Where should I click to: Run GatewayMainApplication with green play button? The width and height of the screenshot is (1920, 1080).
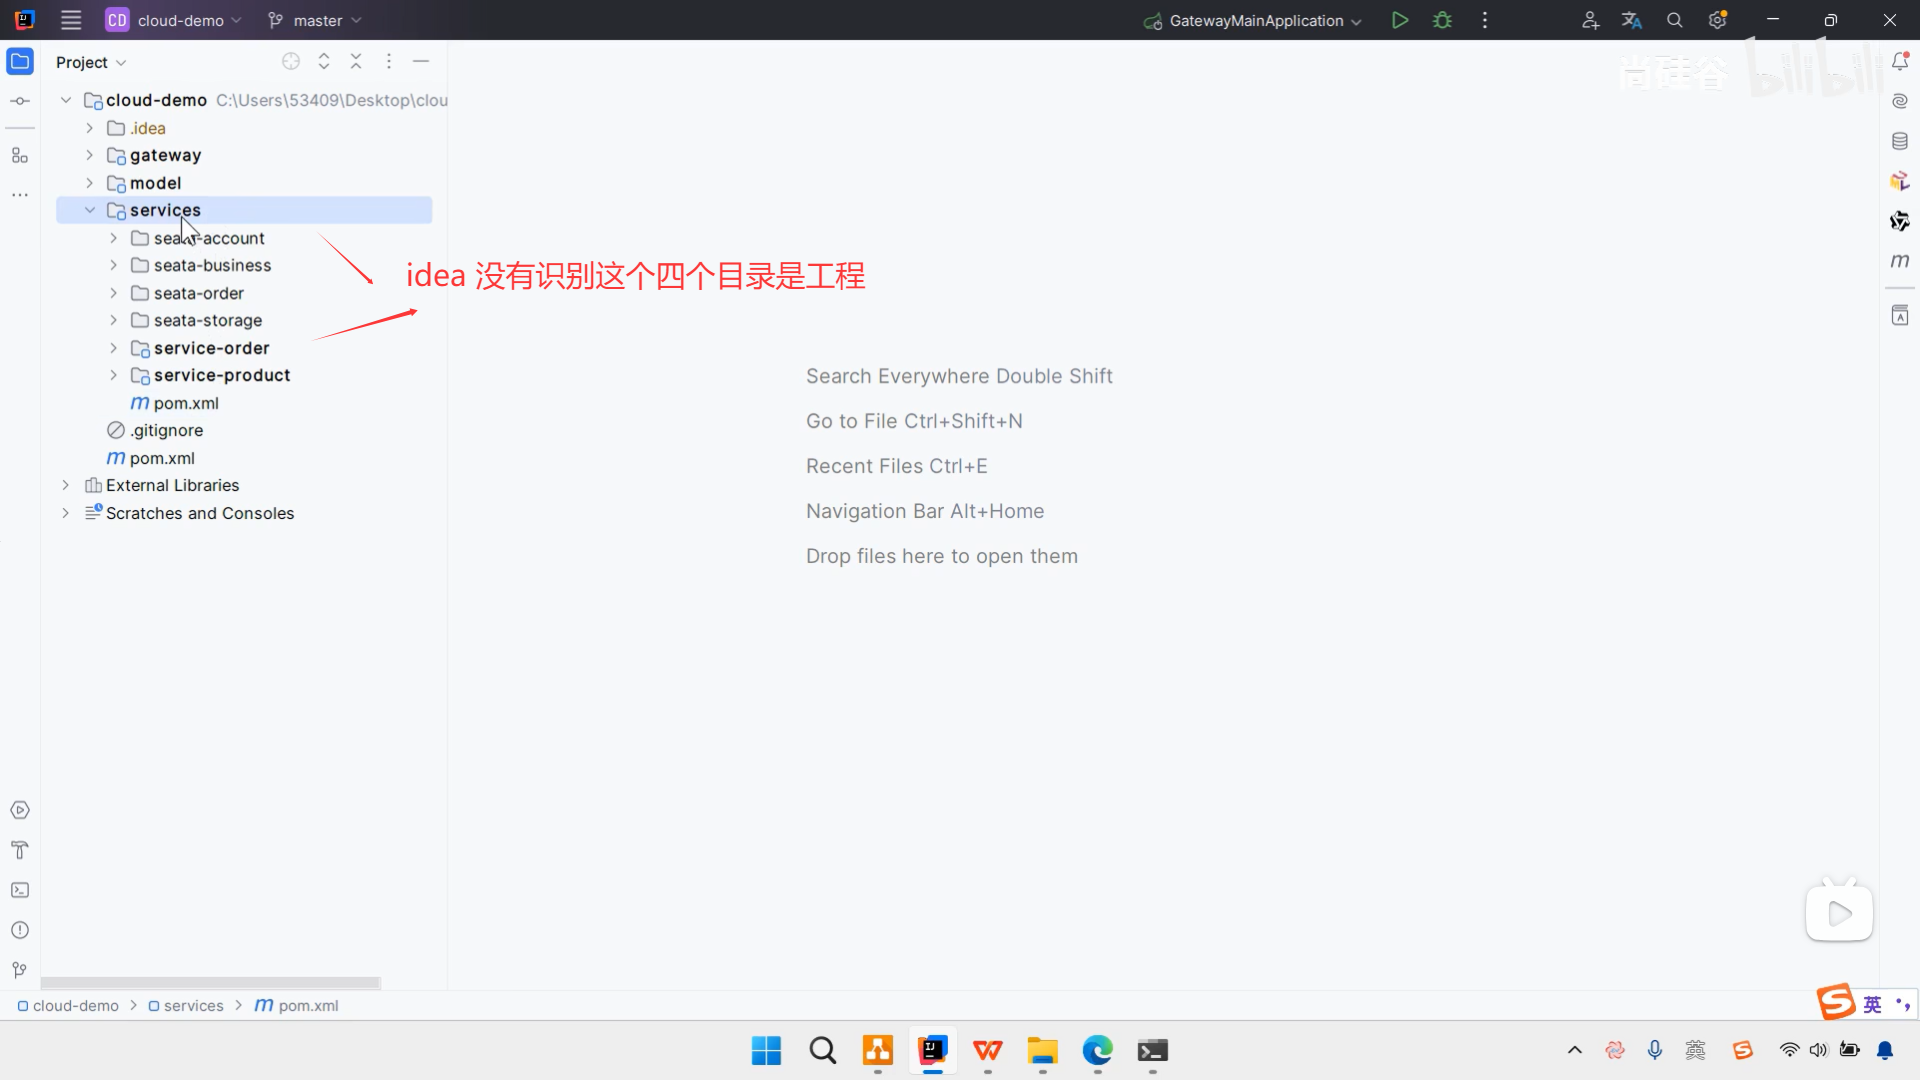1400,20
